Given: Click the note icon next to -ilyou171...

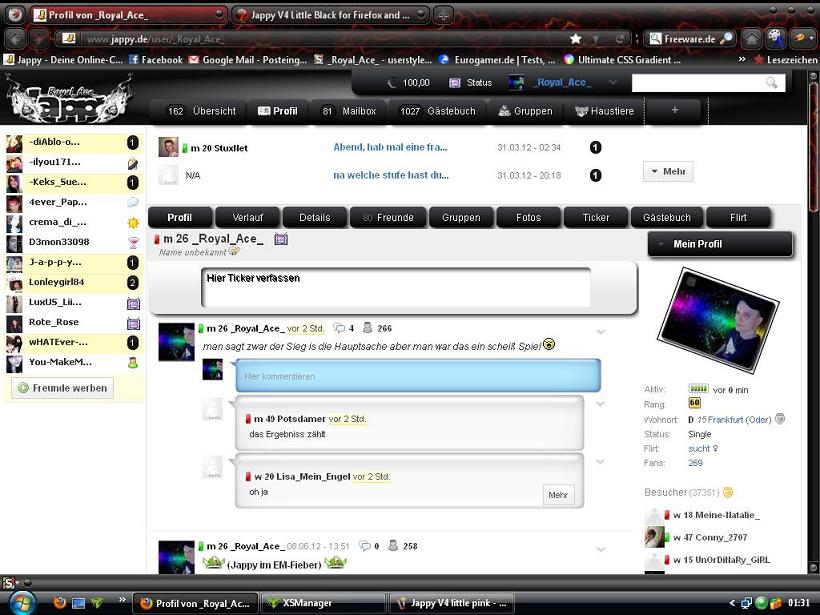Looking at the screenshot, I should tap(133, 164).
